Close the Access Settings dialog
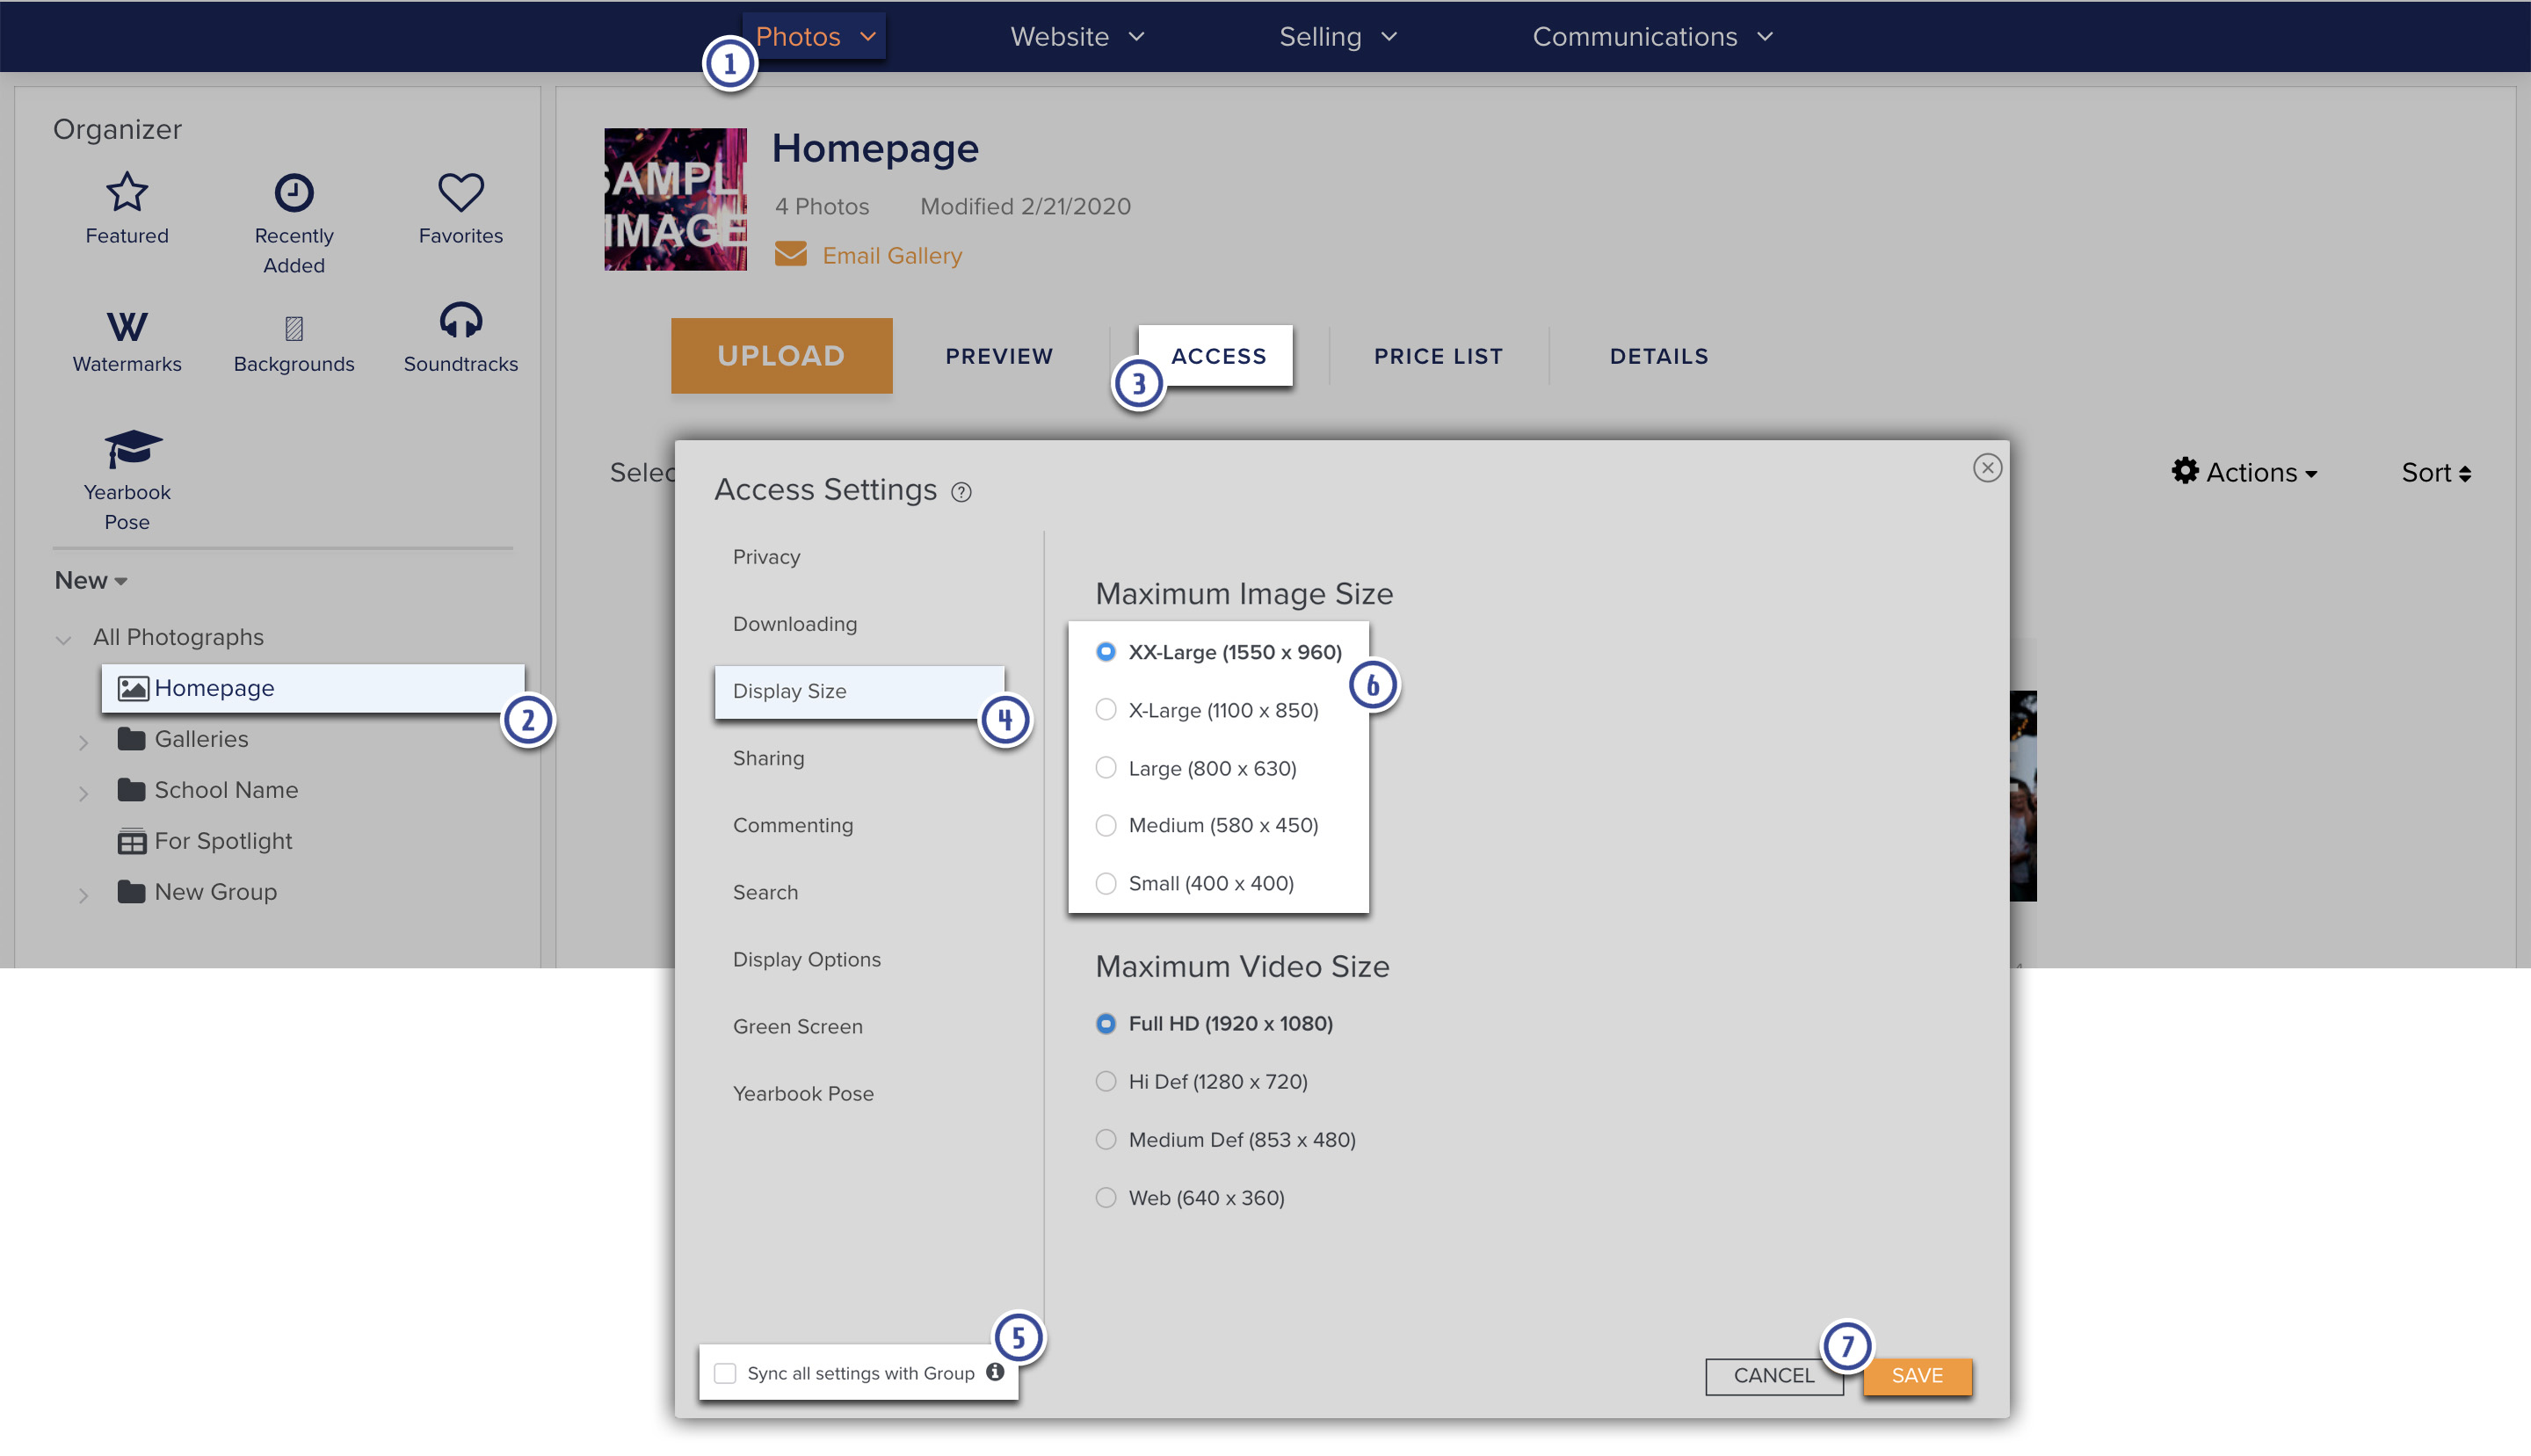 (x=1987, y=468)
